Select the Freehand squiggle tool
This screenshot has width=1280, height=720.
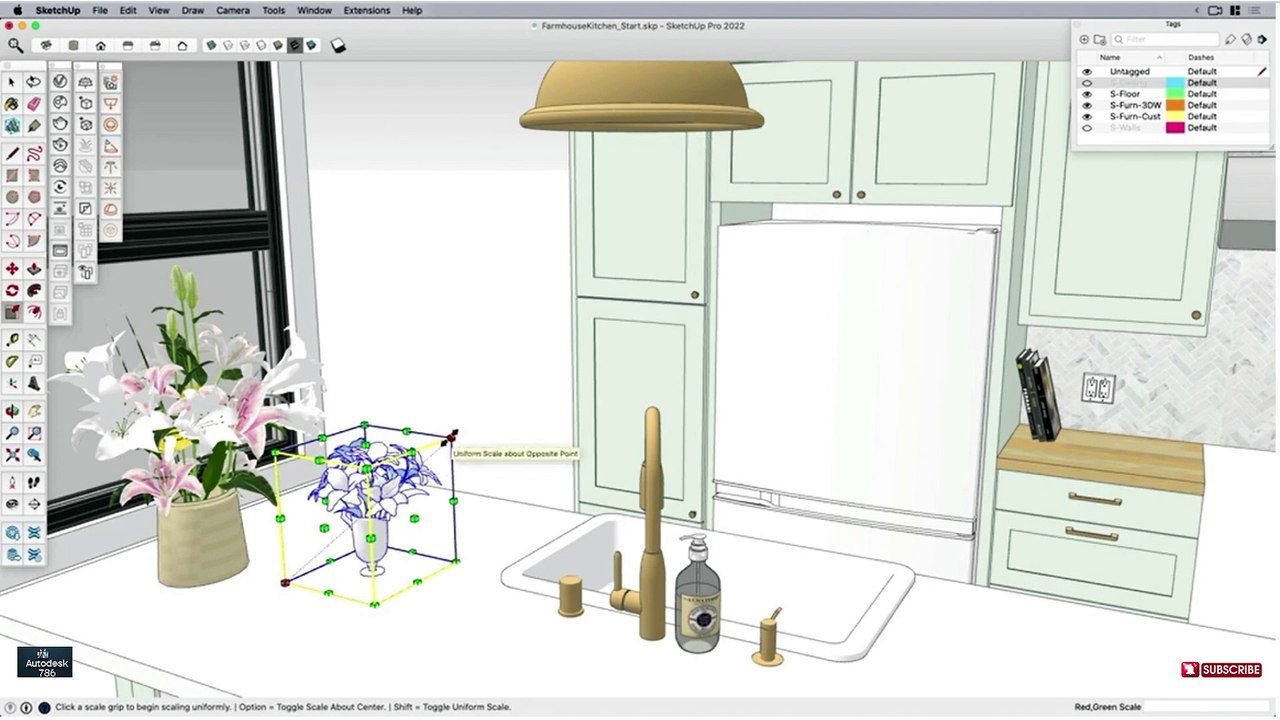pyautogui.click(x=34, y=153)
